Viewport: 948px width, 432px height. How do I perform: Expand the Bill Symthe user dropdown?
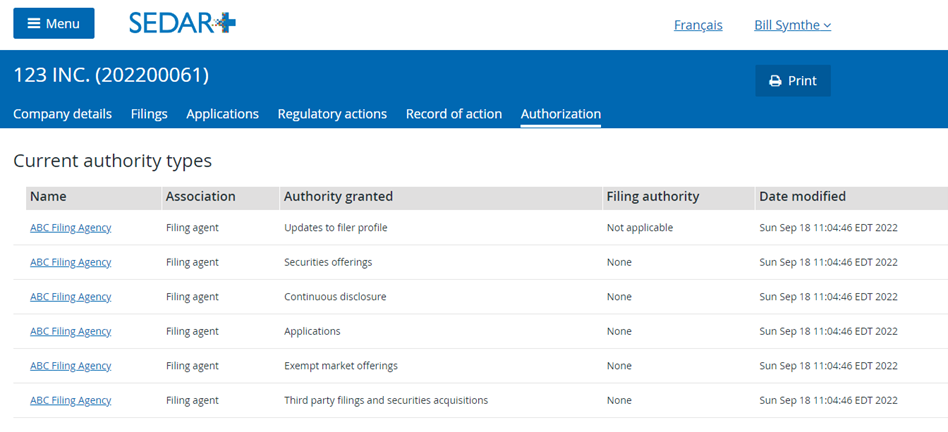pos(793,25)
